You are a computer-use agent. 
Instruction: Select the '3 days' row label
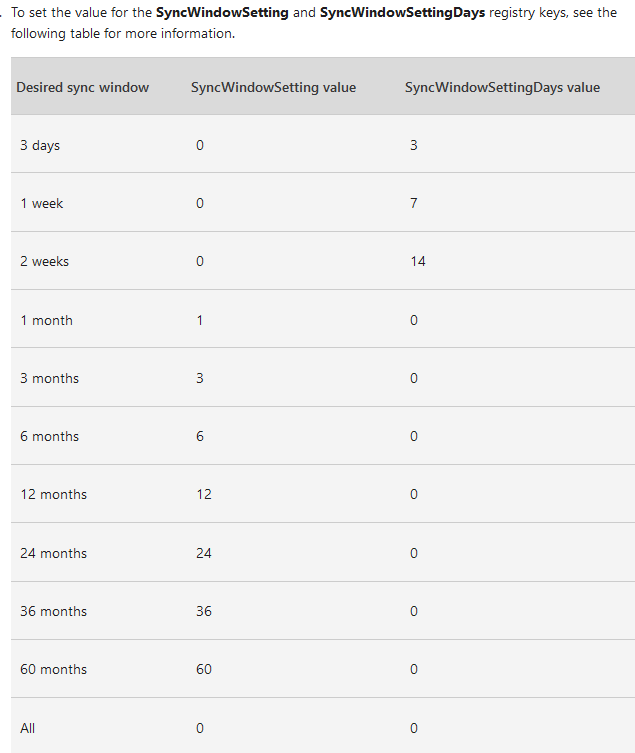point(40,145)
